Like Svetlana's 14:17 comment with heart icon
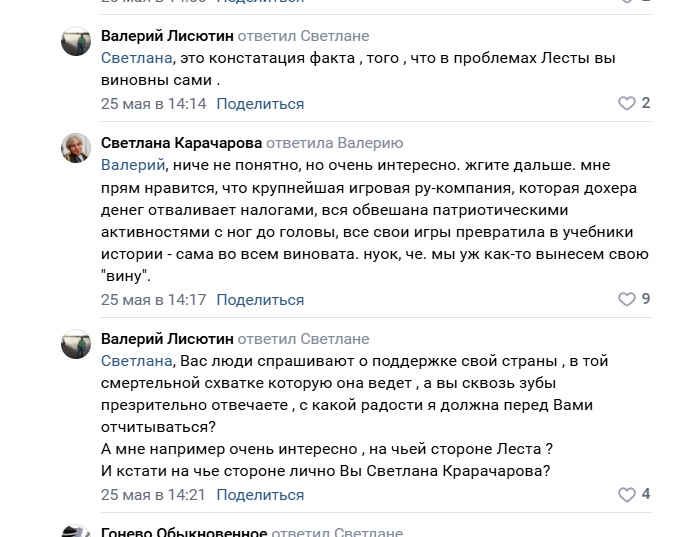 click(x=627, y=299)
